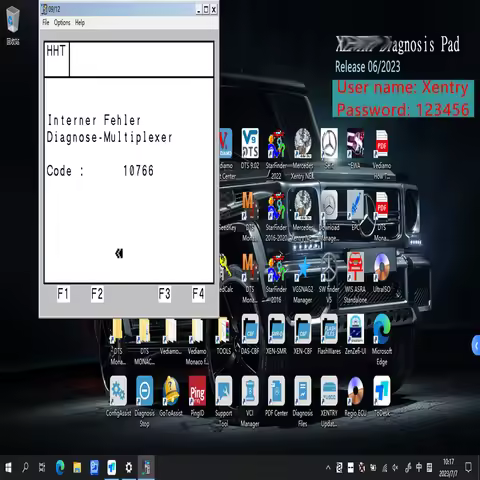Open the TOOLS folder shortcut
The height and width of the screenshot is (480, 480).
[224, 335]
